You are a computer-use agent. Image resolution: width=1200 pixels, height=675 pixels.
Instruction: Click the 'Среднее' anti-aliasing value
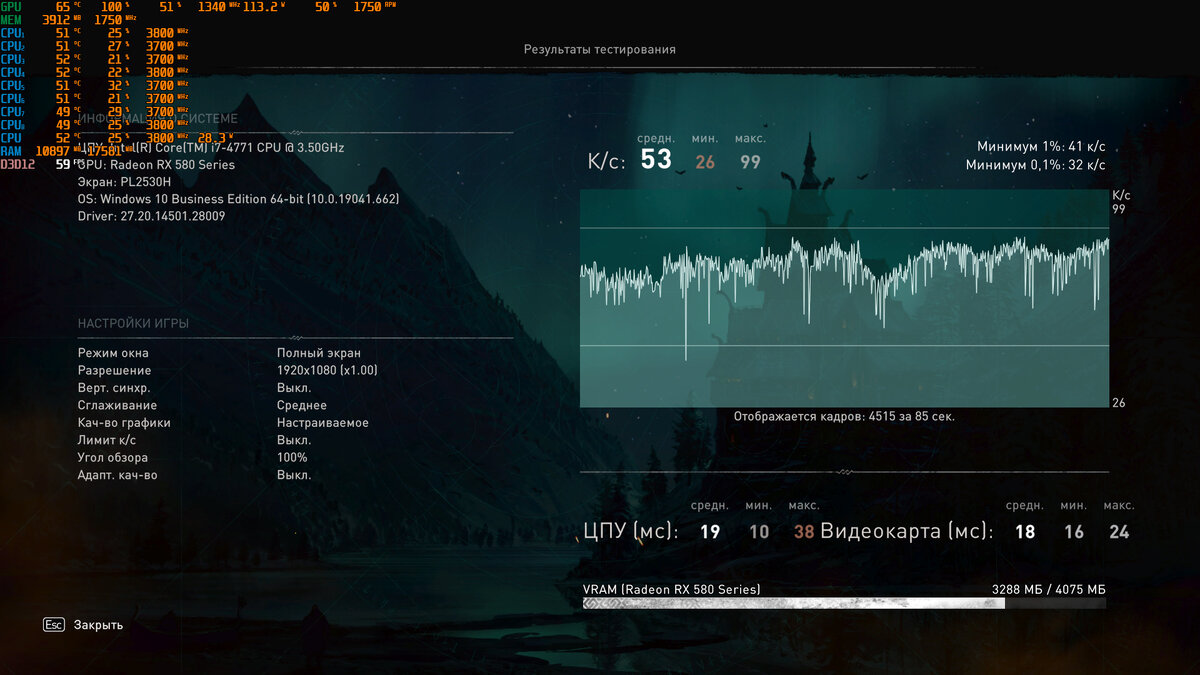(x=302, y=405)
